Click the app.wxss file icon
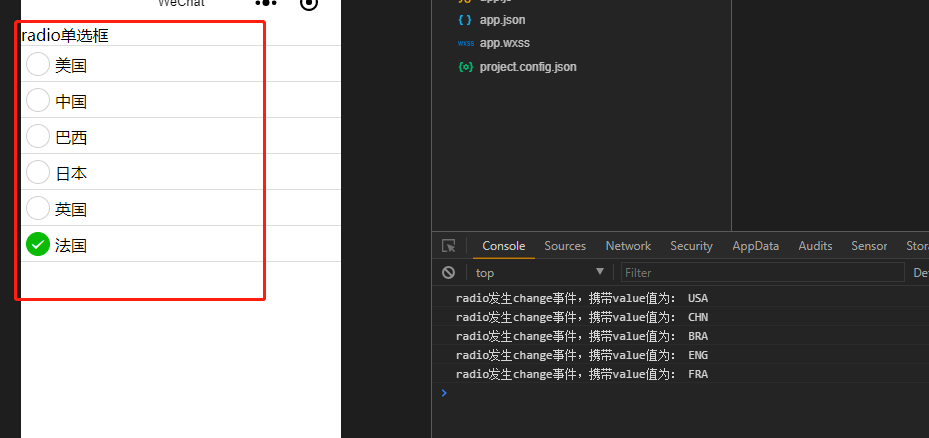 pyautogui.click(x=465, y=43)
